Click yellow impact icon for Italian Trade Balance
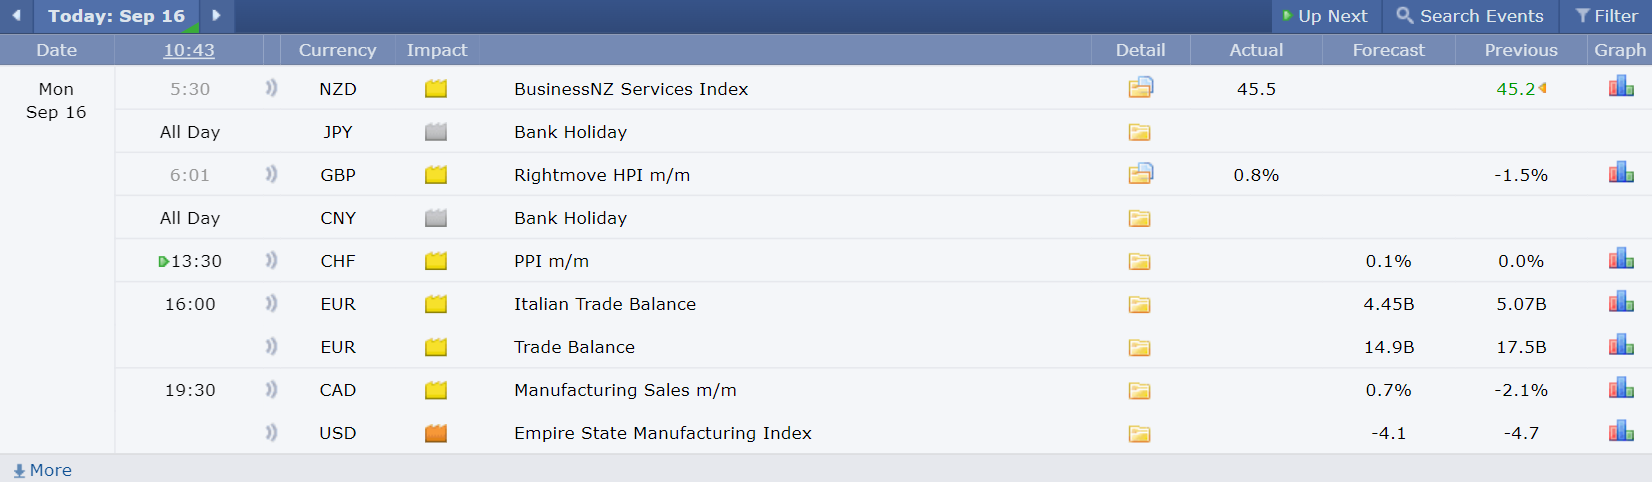Screen dimensions: 1652x482 [x=436, y=304]
